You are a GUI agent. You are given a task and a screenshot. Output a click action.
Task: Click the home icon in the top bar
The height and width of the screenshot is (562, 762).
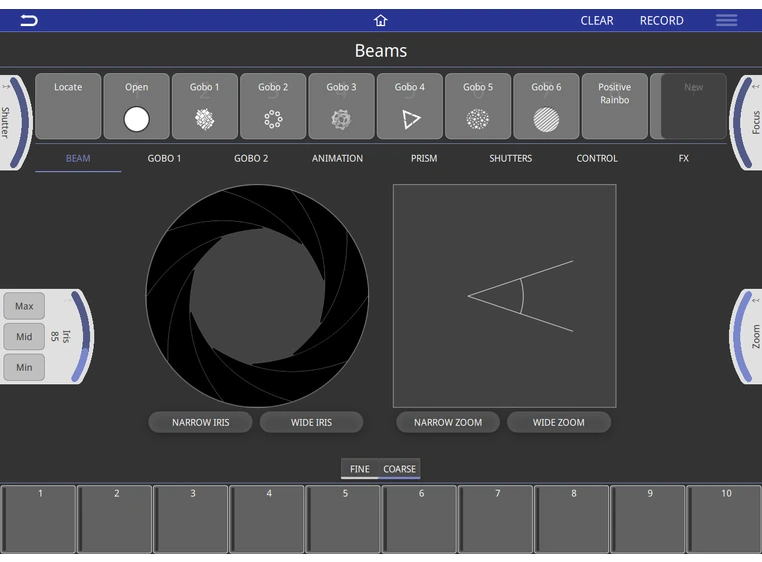(380, 20)
